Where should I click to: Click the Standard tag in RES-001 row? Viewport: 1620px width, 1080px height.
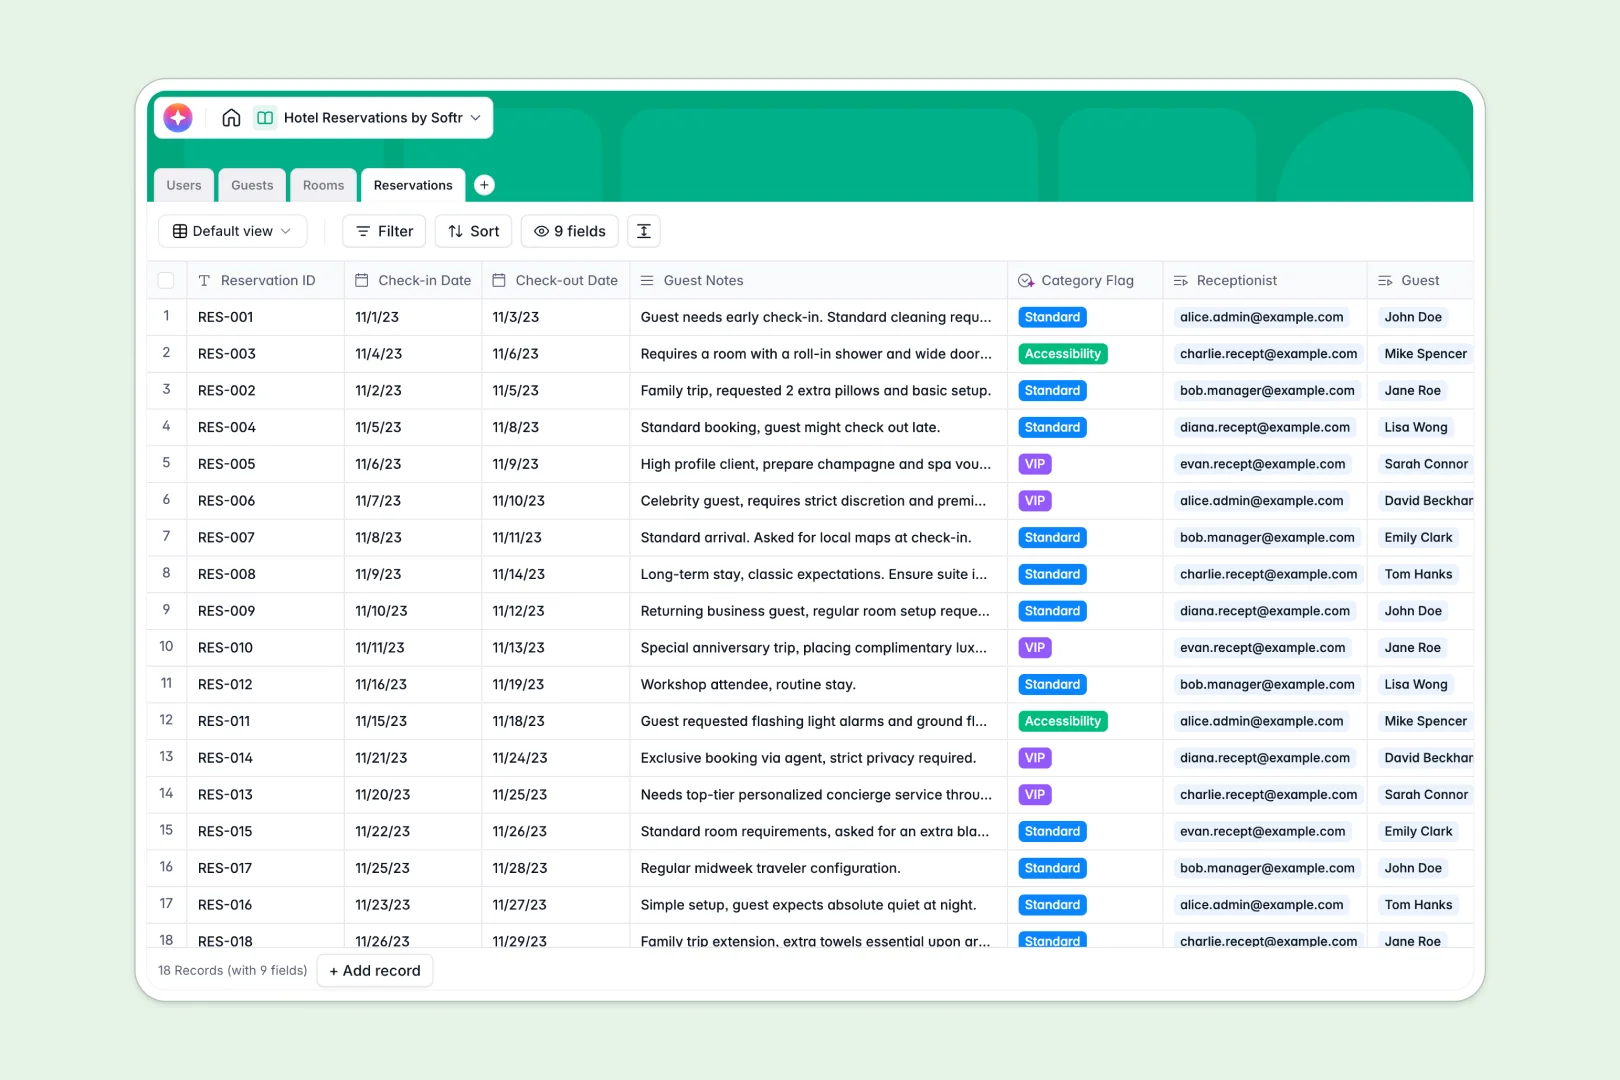pyautogui.click(x=1052, y=317)
